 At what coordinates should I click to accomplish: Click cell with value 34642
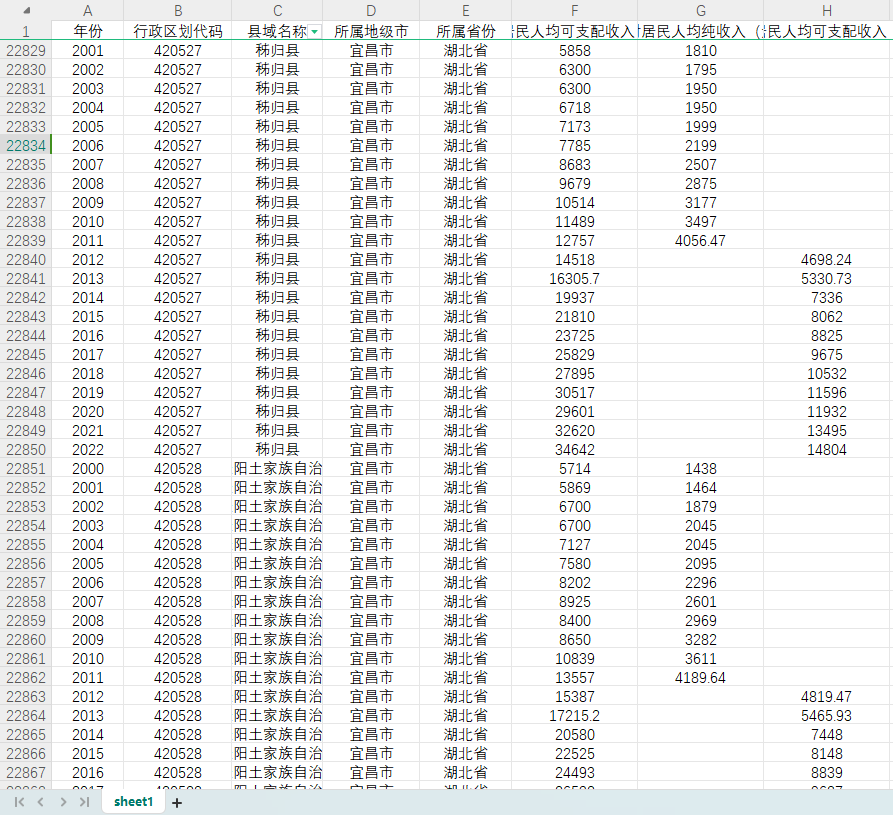pos(574,450)
